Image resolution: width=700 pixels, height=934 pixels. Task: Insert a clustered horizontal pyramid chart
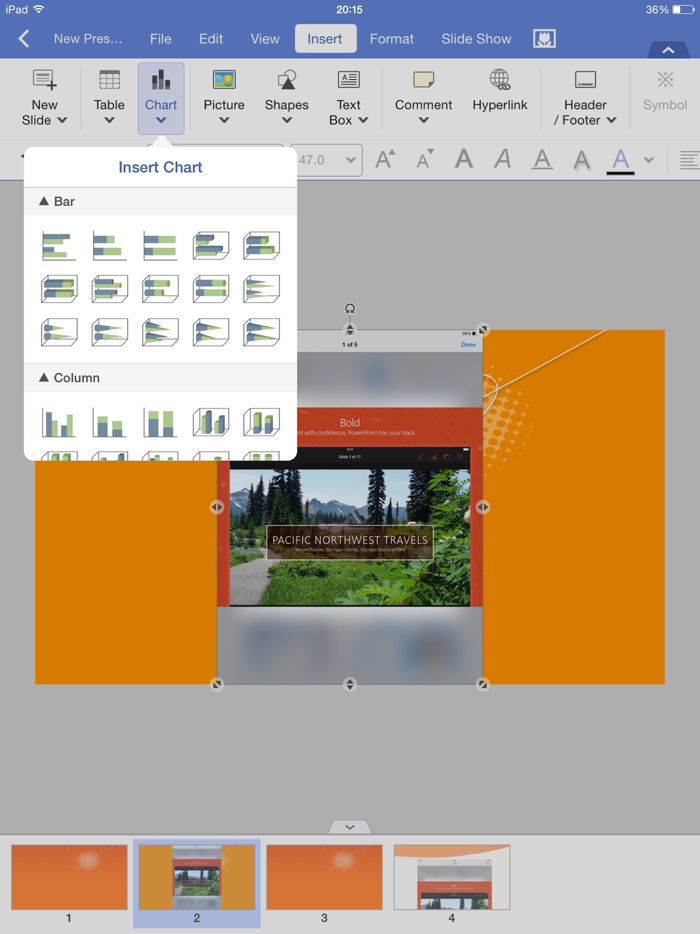160,332
